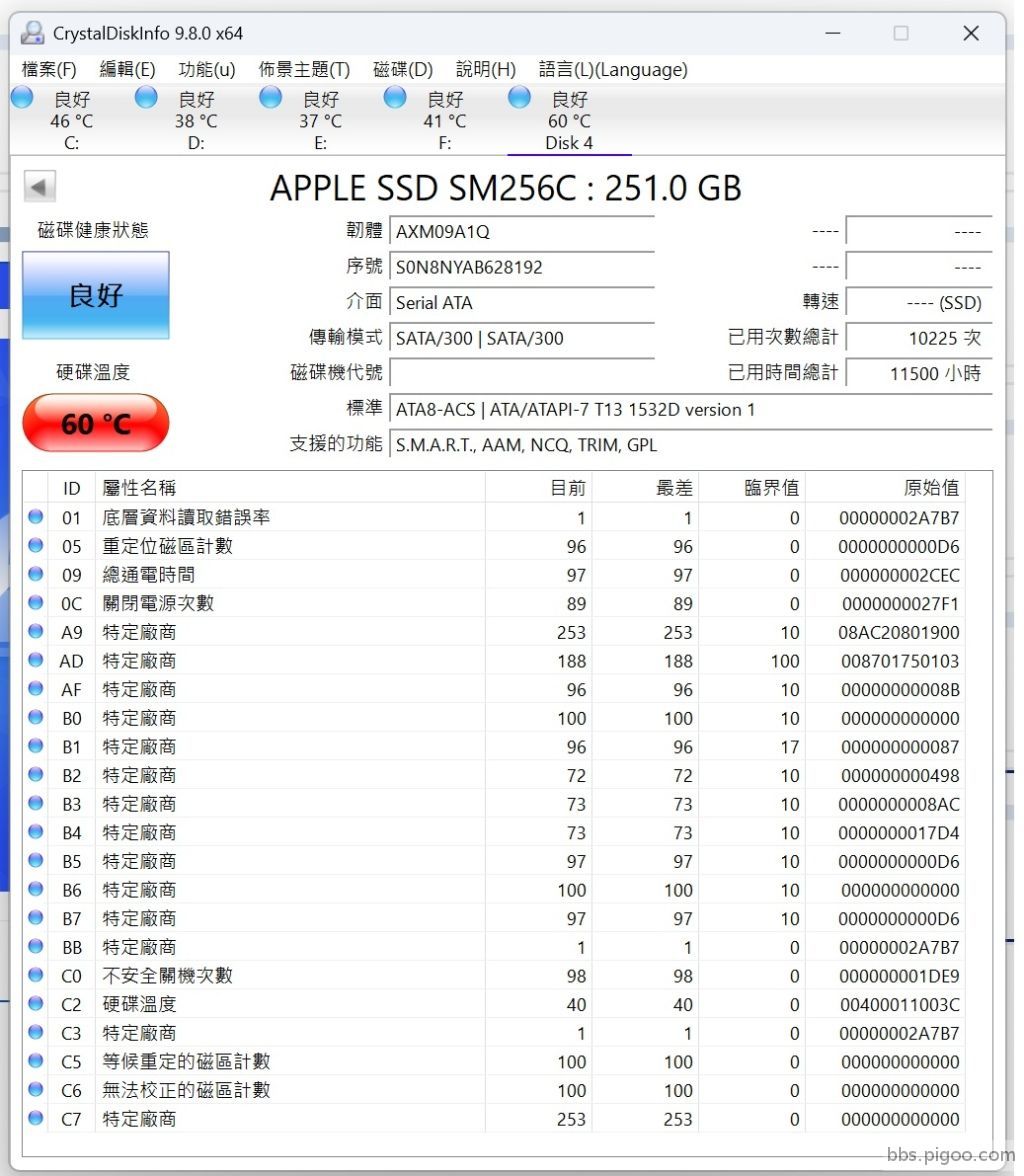
Task: Select Disk 4 status orb at 60 °C
Action: click(520, 98)
